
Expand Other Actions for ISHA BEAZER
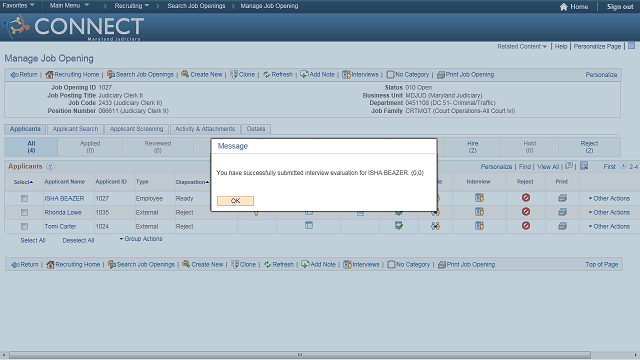[609, 198]
